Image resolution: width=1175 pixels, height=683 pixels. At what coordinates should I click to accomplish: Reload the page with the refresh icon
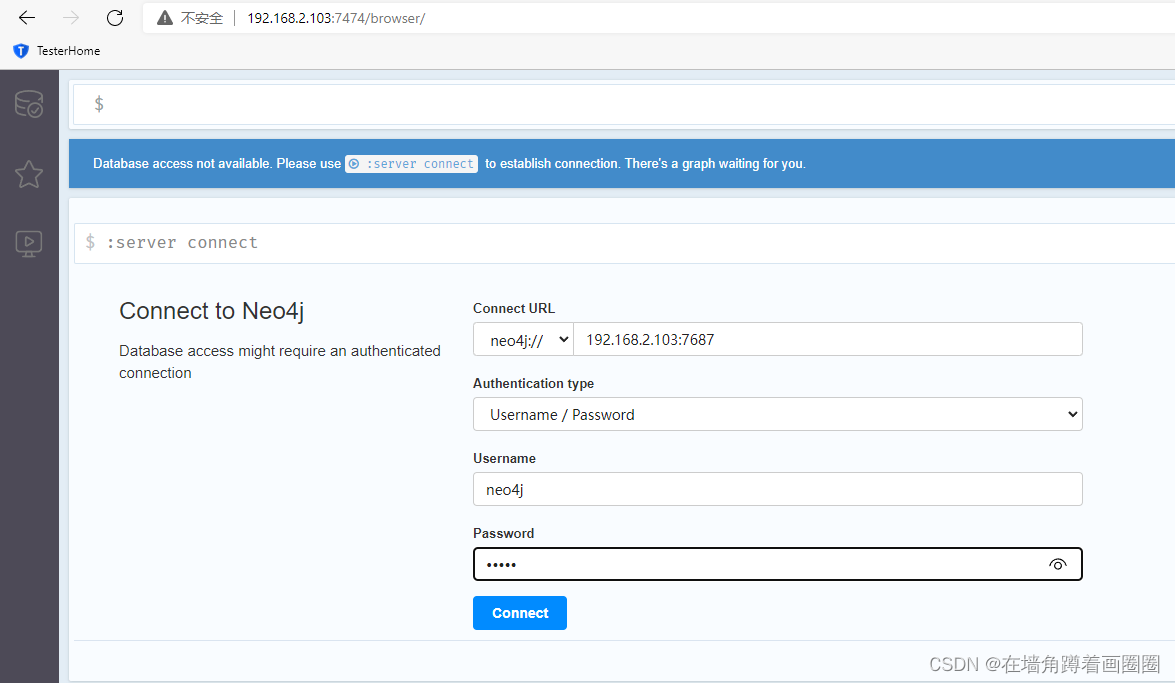click(x=115, y=17)
